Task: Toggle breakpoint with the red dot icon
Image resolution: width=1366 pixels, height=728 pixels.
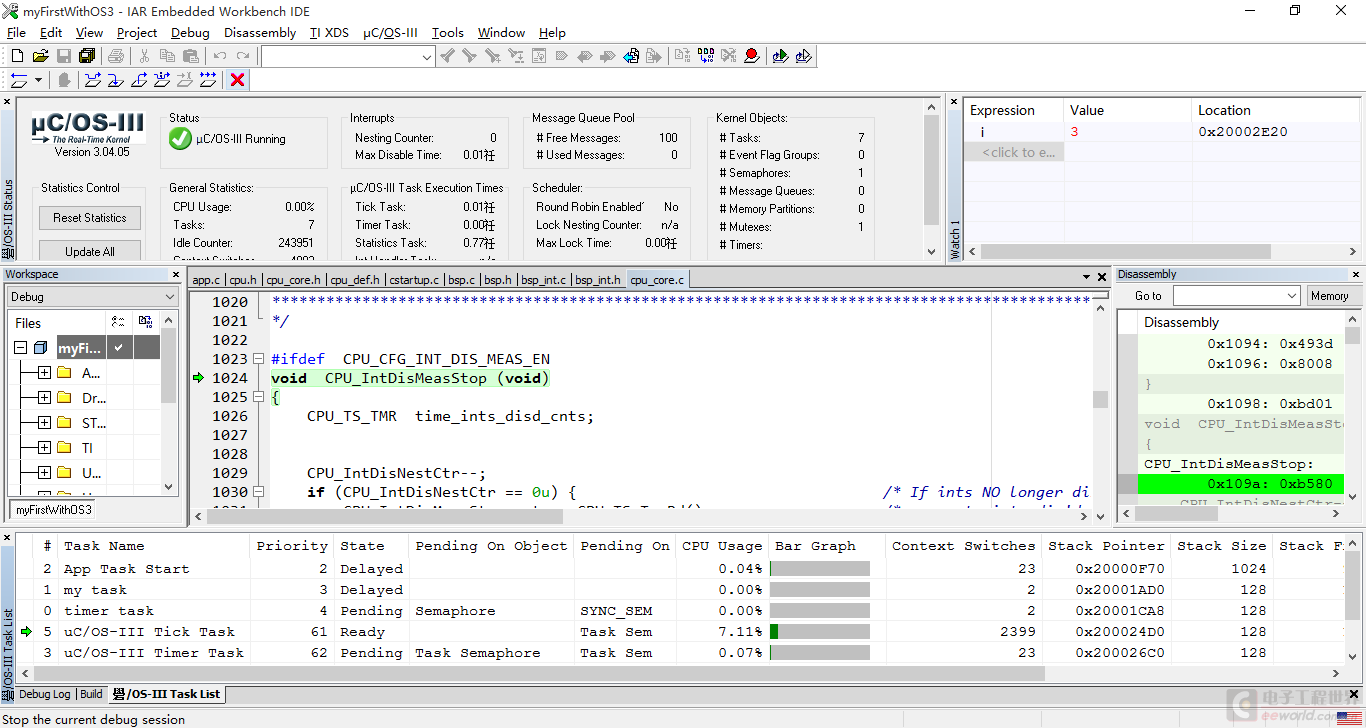Action: point(752,56)
